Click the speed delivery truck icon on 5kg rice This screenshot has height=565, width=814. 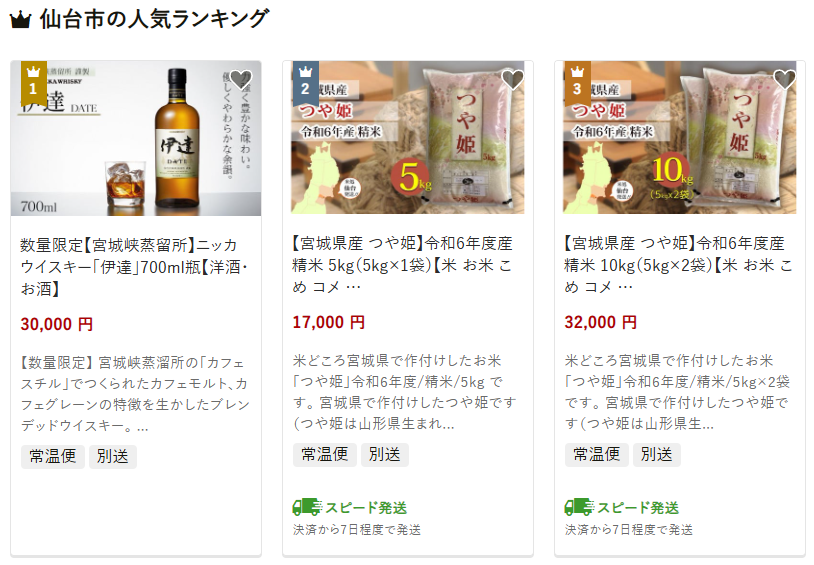(x=307, y=507)
